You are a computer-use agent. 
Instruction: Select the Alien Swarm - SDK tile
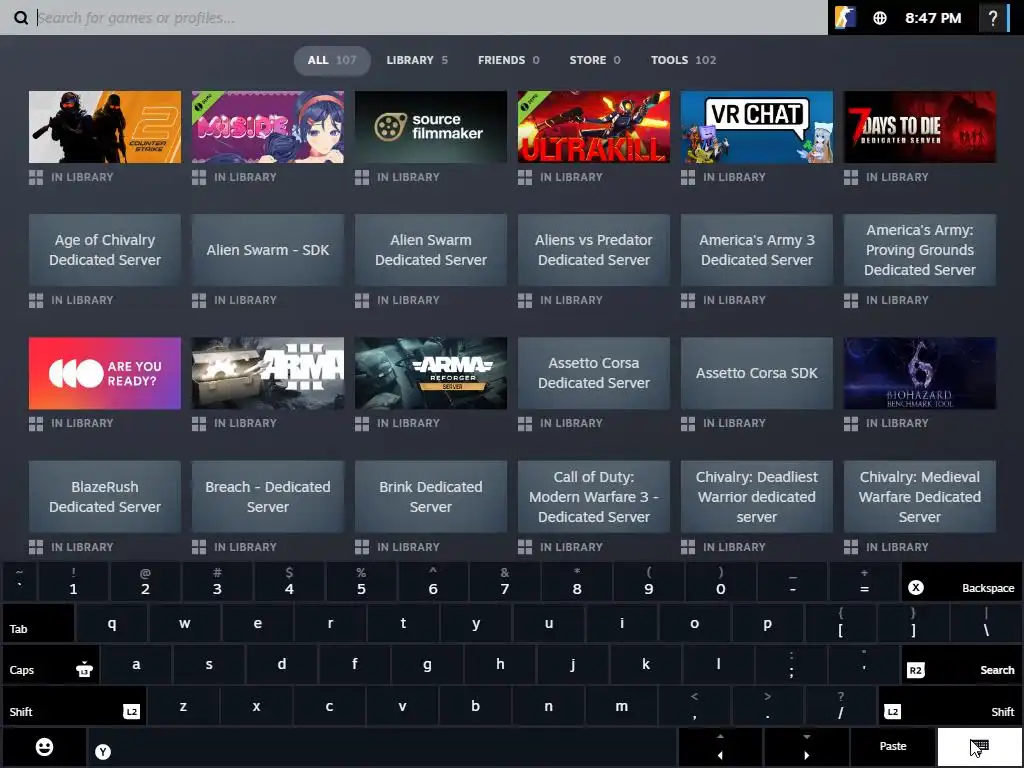coord(268,250)
